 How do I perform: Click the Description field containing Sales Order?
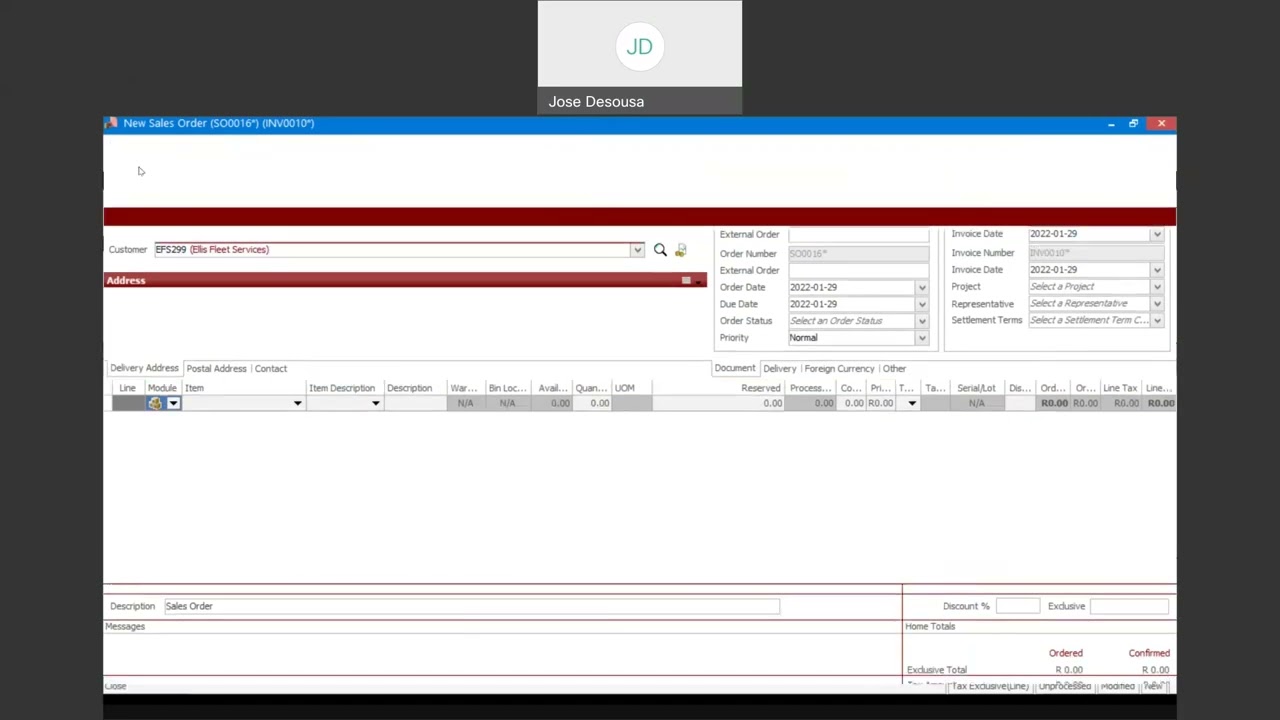471,606
